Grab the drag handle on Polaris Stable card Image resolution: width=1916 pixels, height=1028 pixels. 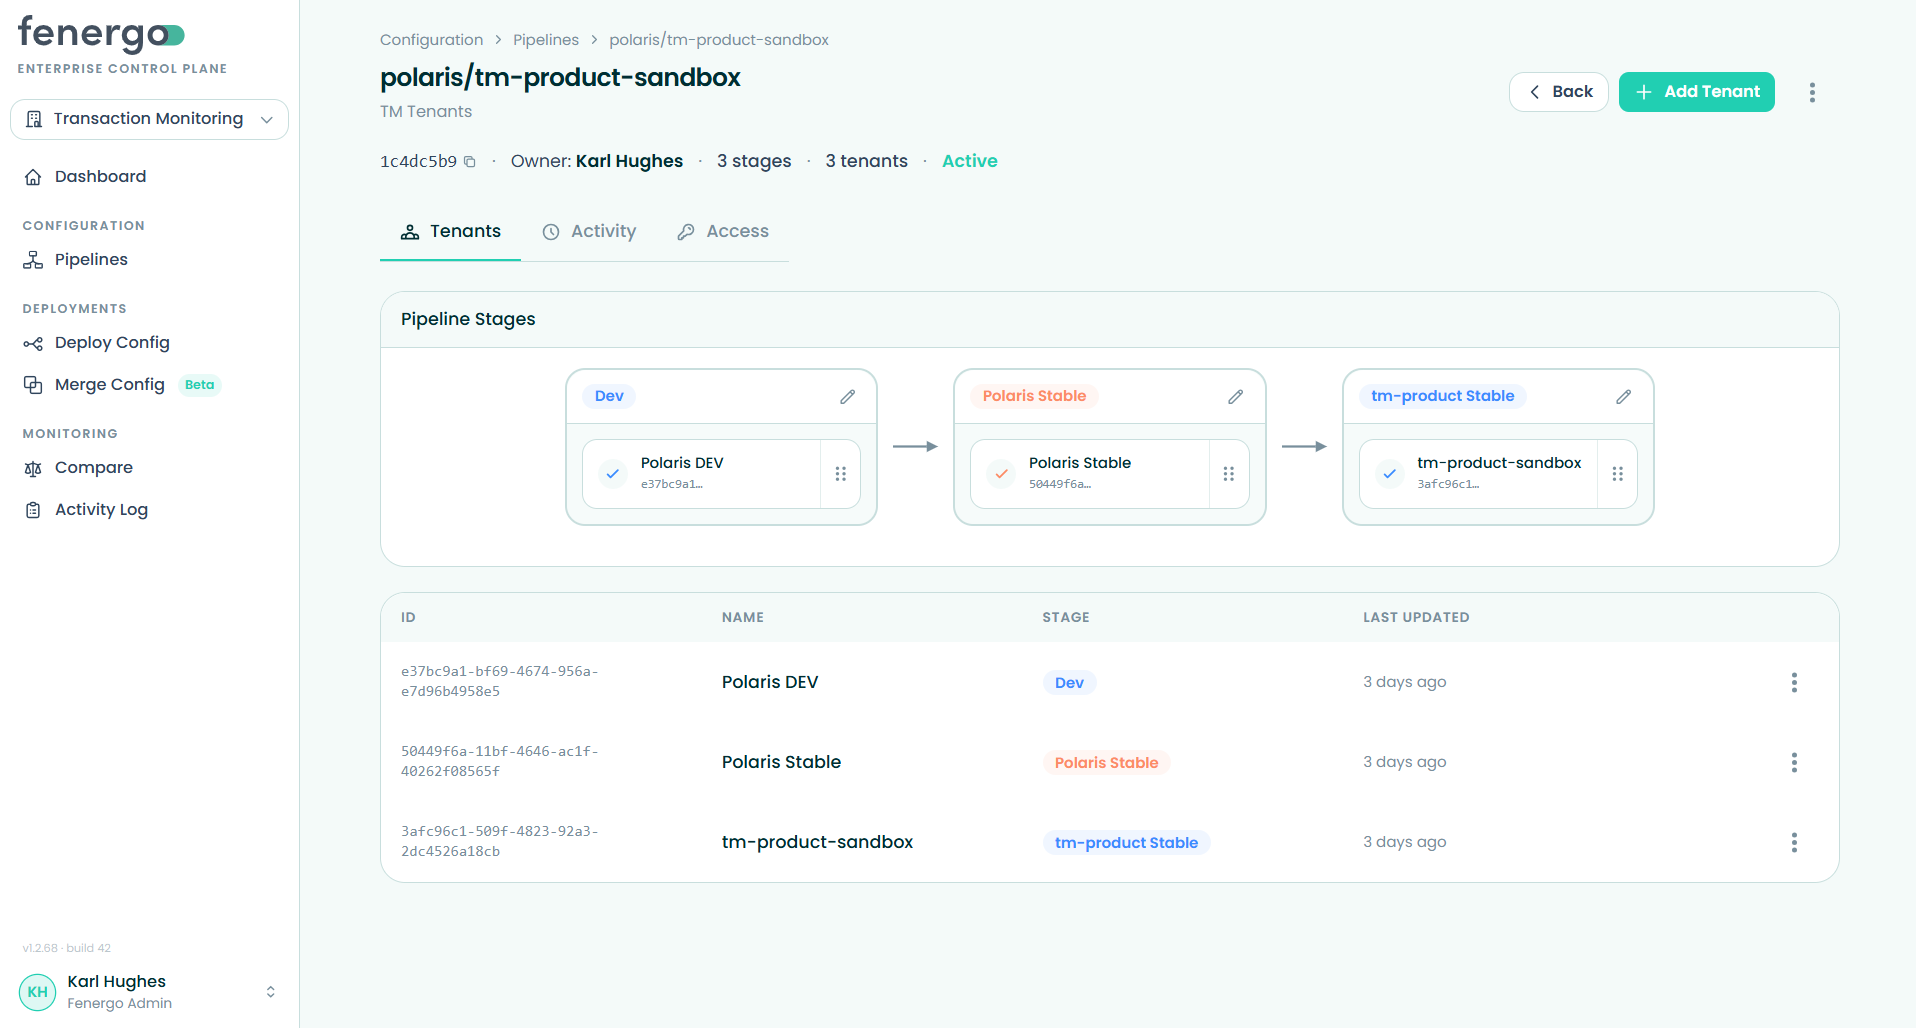click(x=1228, y=474)
